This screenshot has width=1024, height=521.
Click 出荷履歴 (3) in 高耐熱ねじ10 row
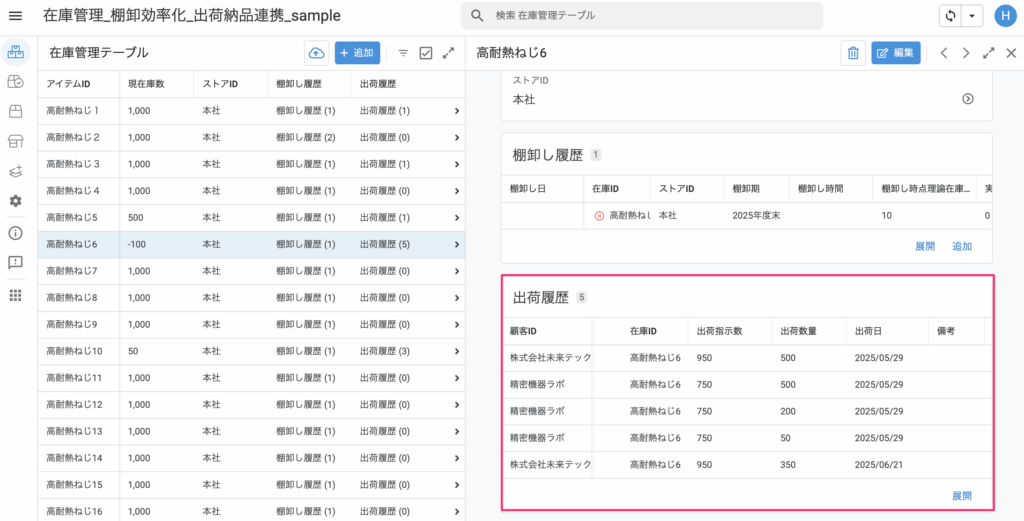pos(385,351)
